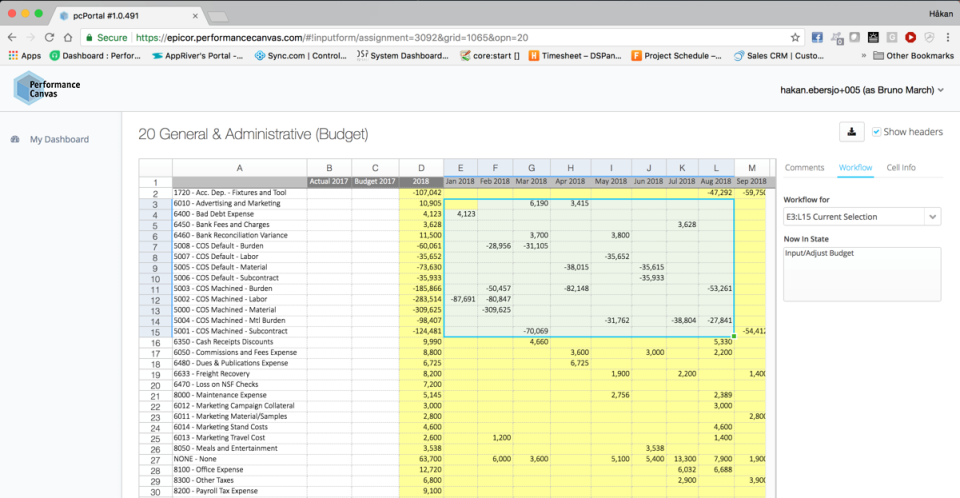Select column D header in the grid
Image resolution: width=960 pixels, height=498 pixels.
[421, 168]
